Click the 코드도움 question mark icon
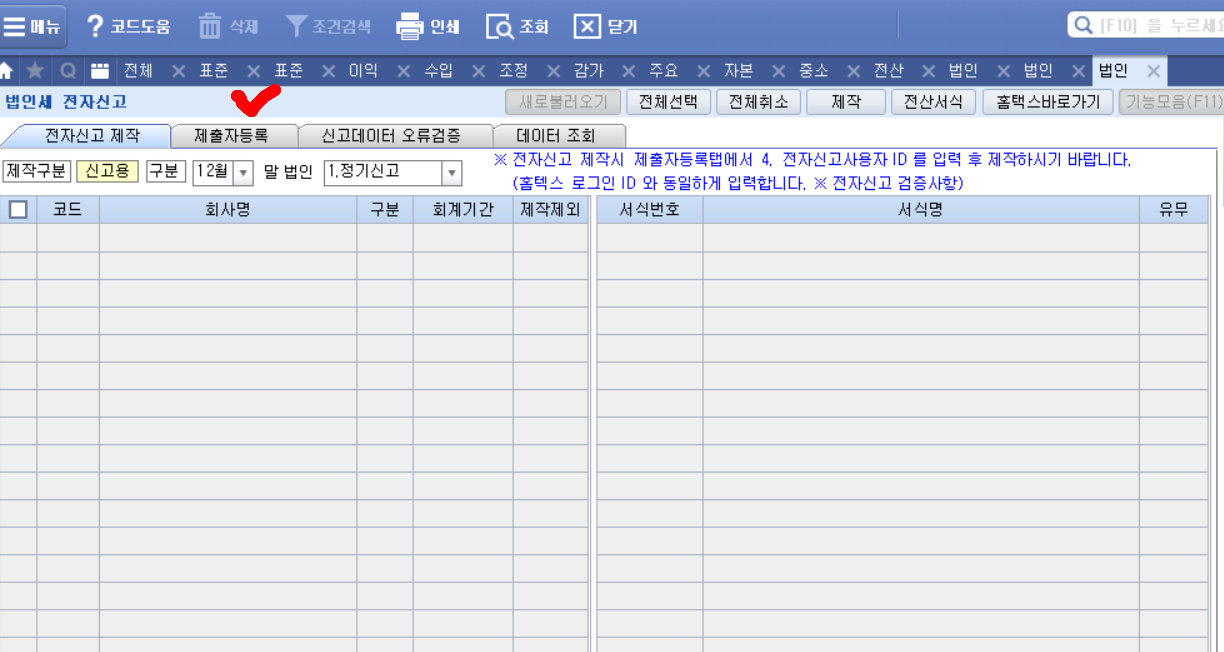1224x652 pixels. [95, 26]
